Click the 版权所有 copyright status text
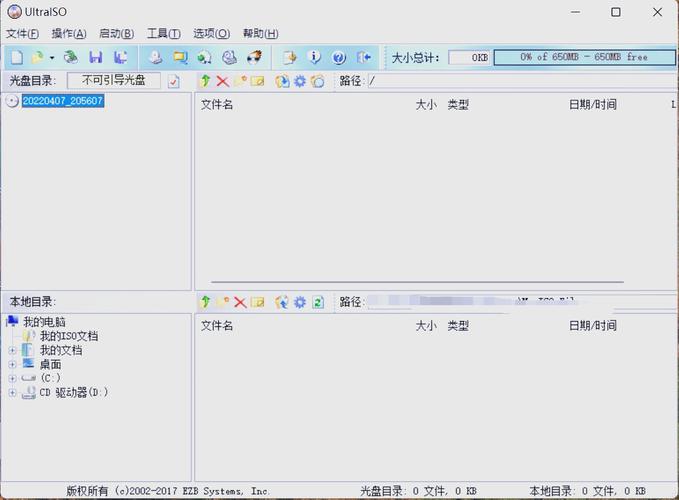This screenshot has width=679, height=500. tap(168, 491)
